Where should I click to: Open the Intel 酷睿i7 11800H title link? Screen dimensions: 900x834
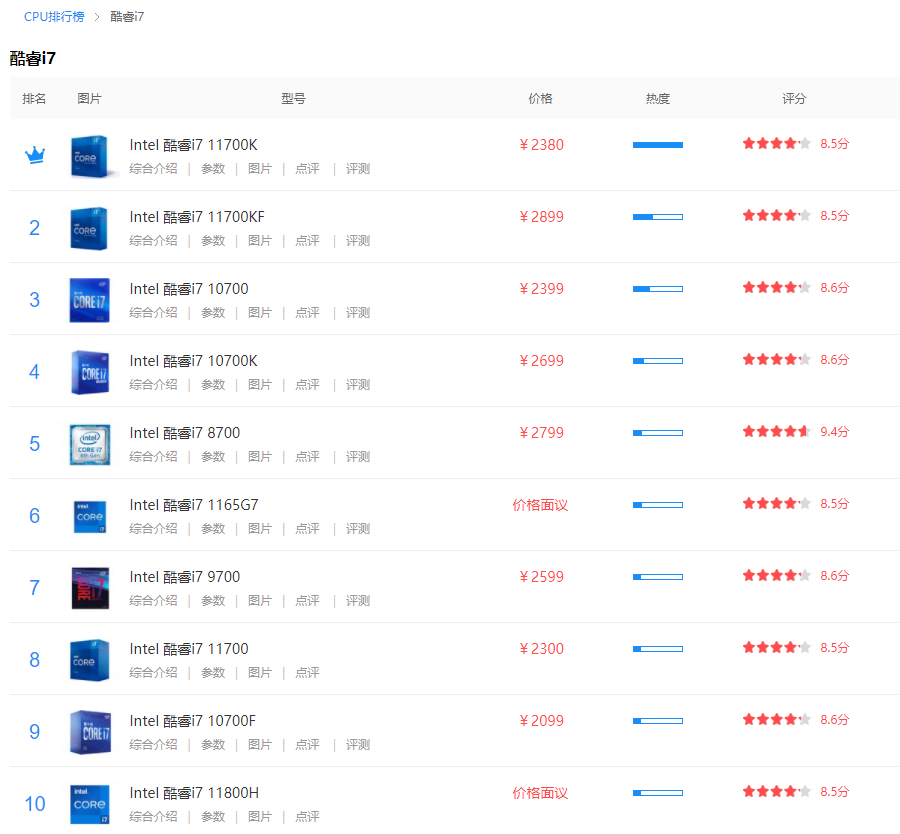[194, 793]
